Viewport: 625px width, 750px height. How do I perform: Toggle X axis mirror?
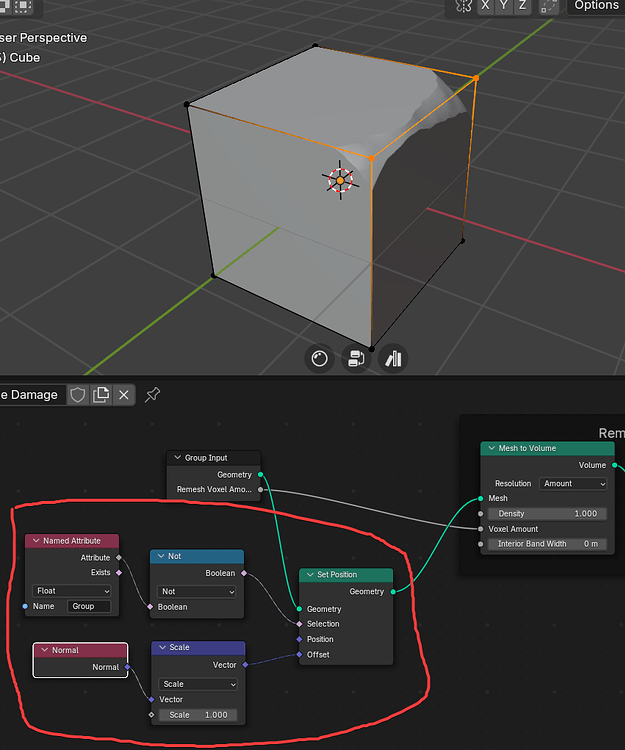485,5
